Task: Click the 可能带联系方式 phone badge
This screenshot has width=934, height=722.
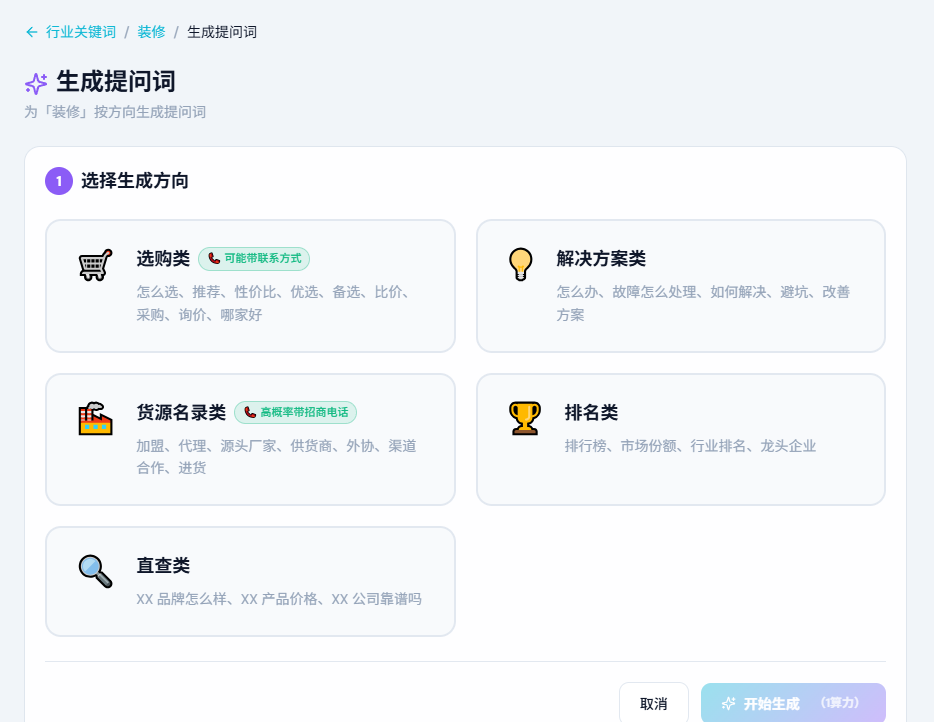Action: tap(254, 259)
